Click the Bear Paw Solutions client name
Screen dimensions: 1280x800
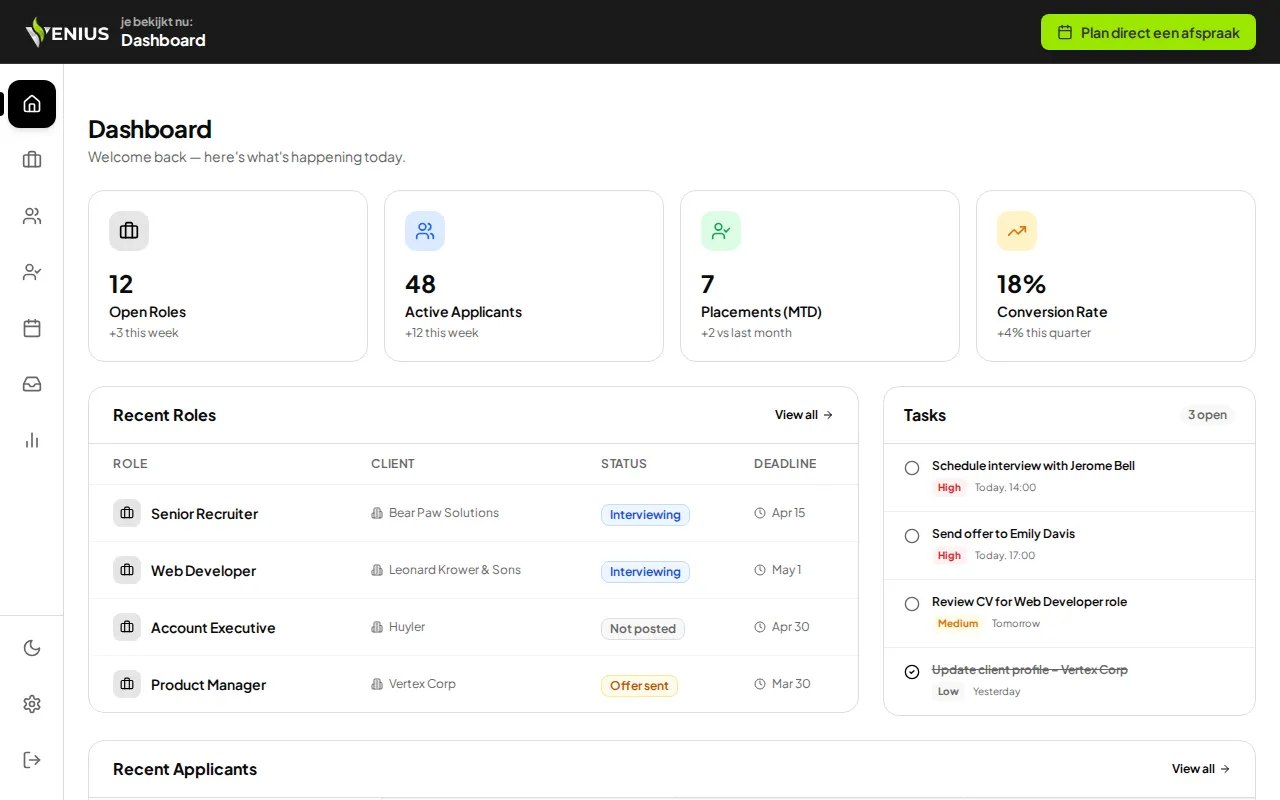(444, 513)
